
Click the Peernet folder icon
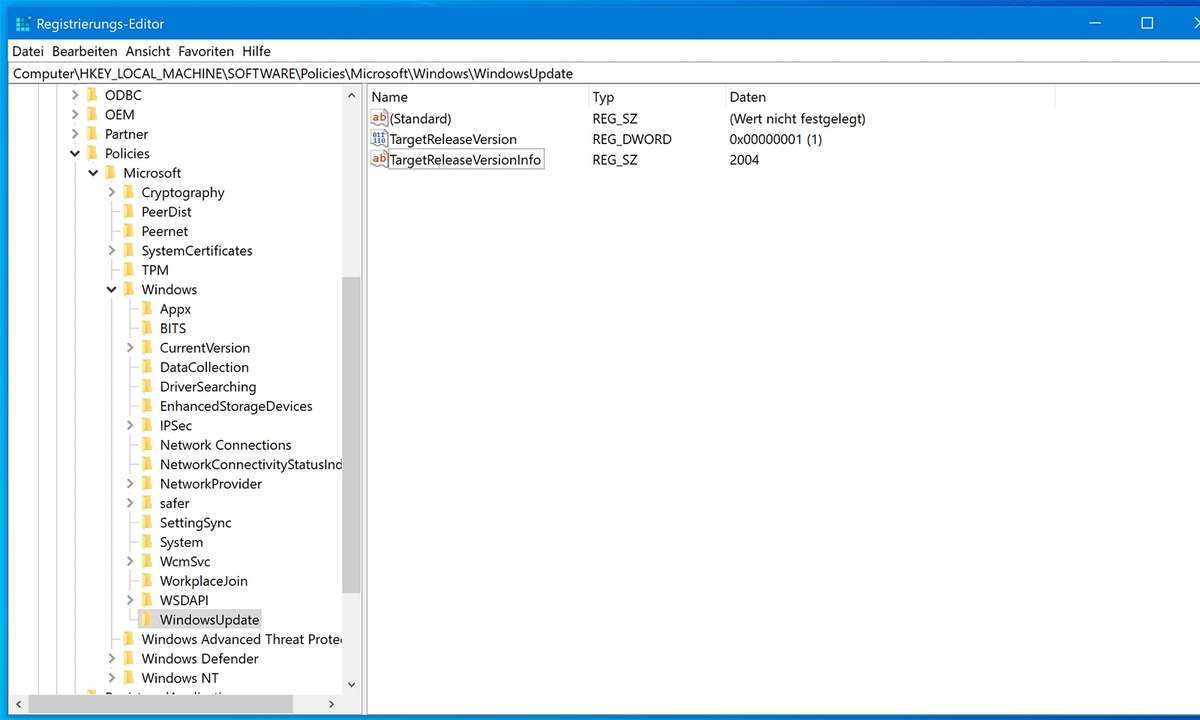tap(129, 231)
